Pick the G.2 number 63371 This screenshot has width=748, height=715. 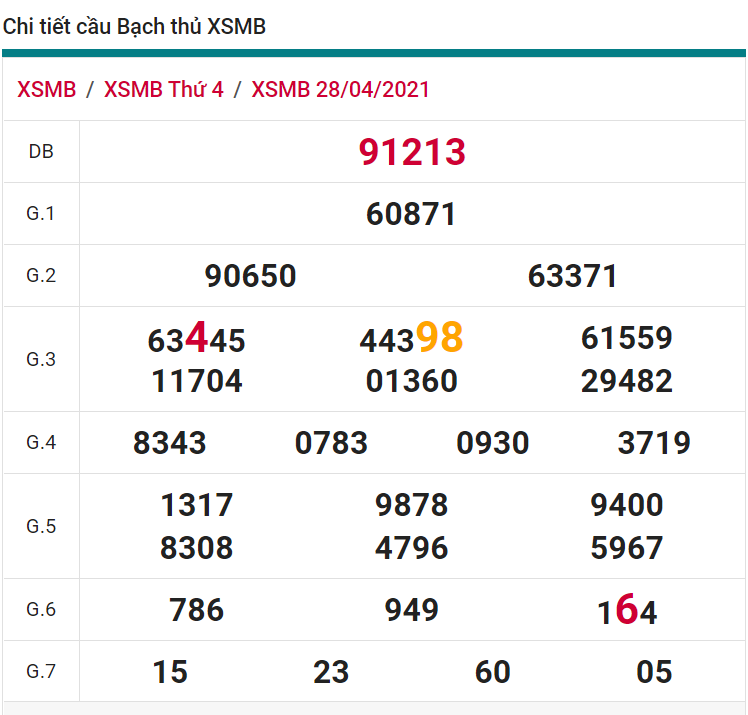click(573, 276)
